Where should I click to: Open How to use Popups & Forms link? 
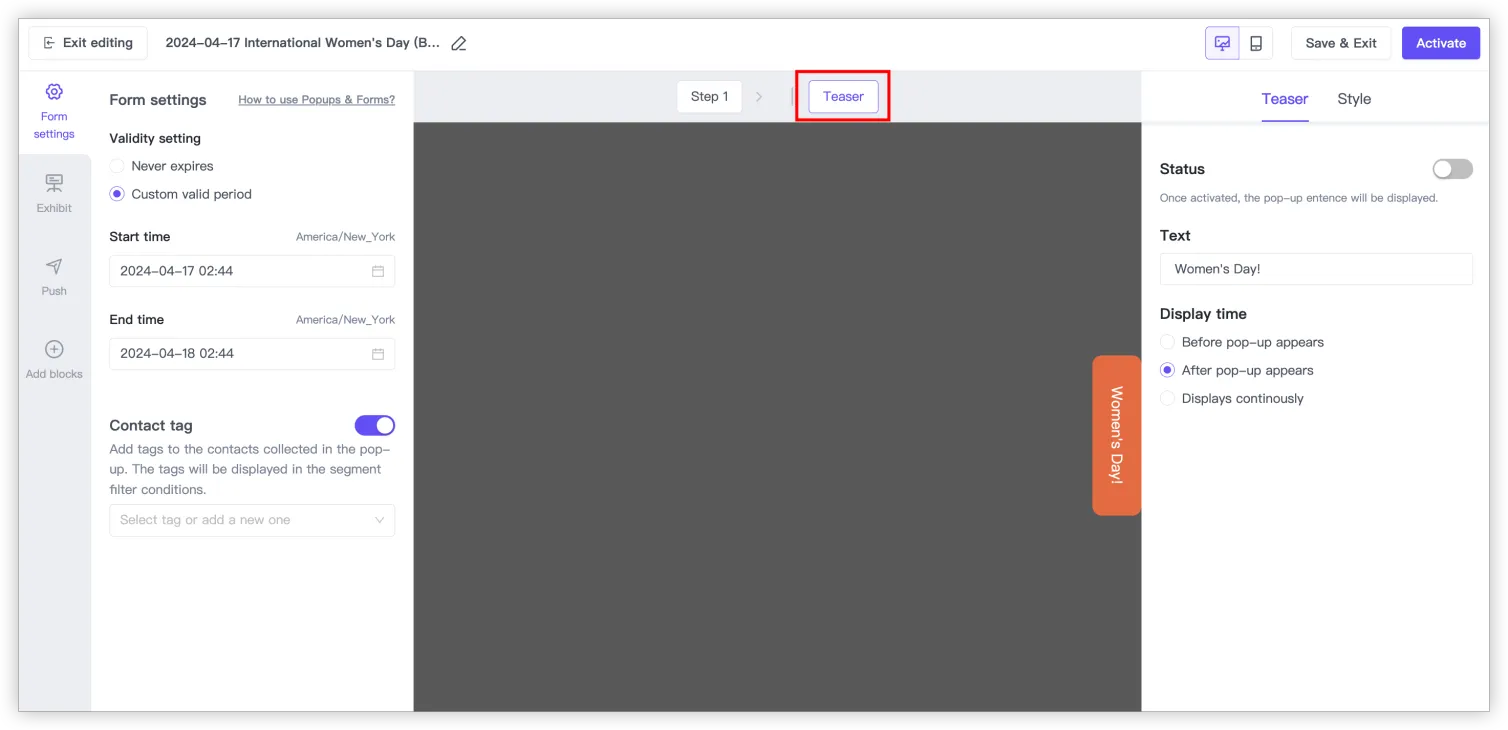point(316,100)
